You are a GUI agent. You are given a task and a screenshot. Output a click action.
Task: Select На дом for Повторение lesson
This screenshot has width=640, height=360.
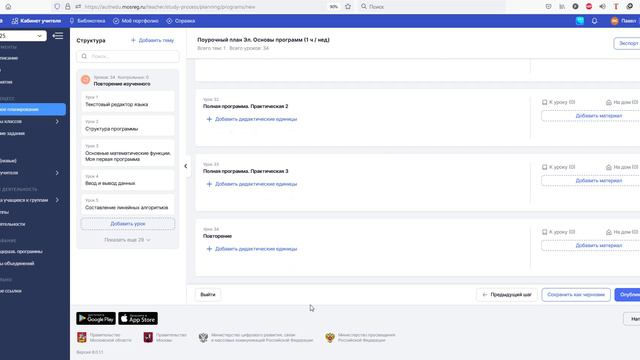tap(622, 232)
